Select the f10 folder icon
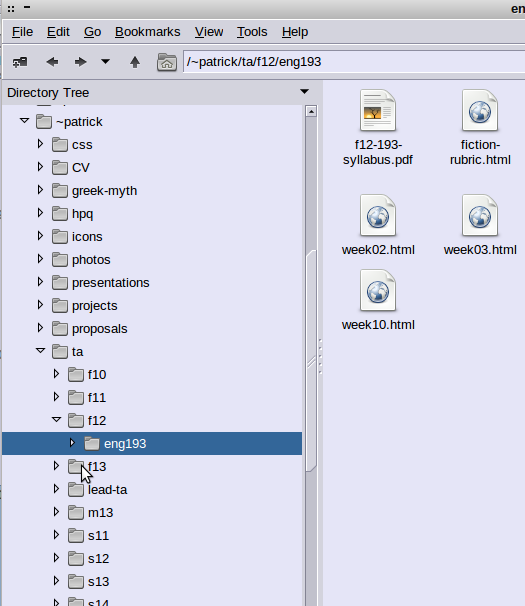The height and width of the screenshot is (606, 525). (x=76, y=374)
